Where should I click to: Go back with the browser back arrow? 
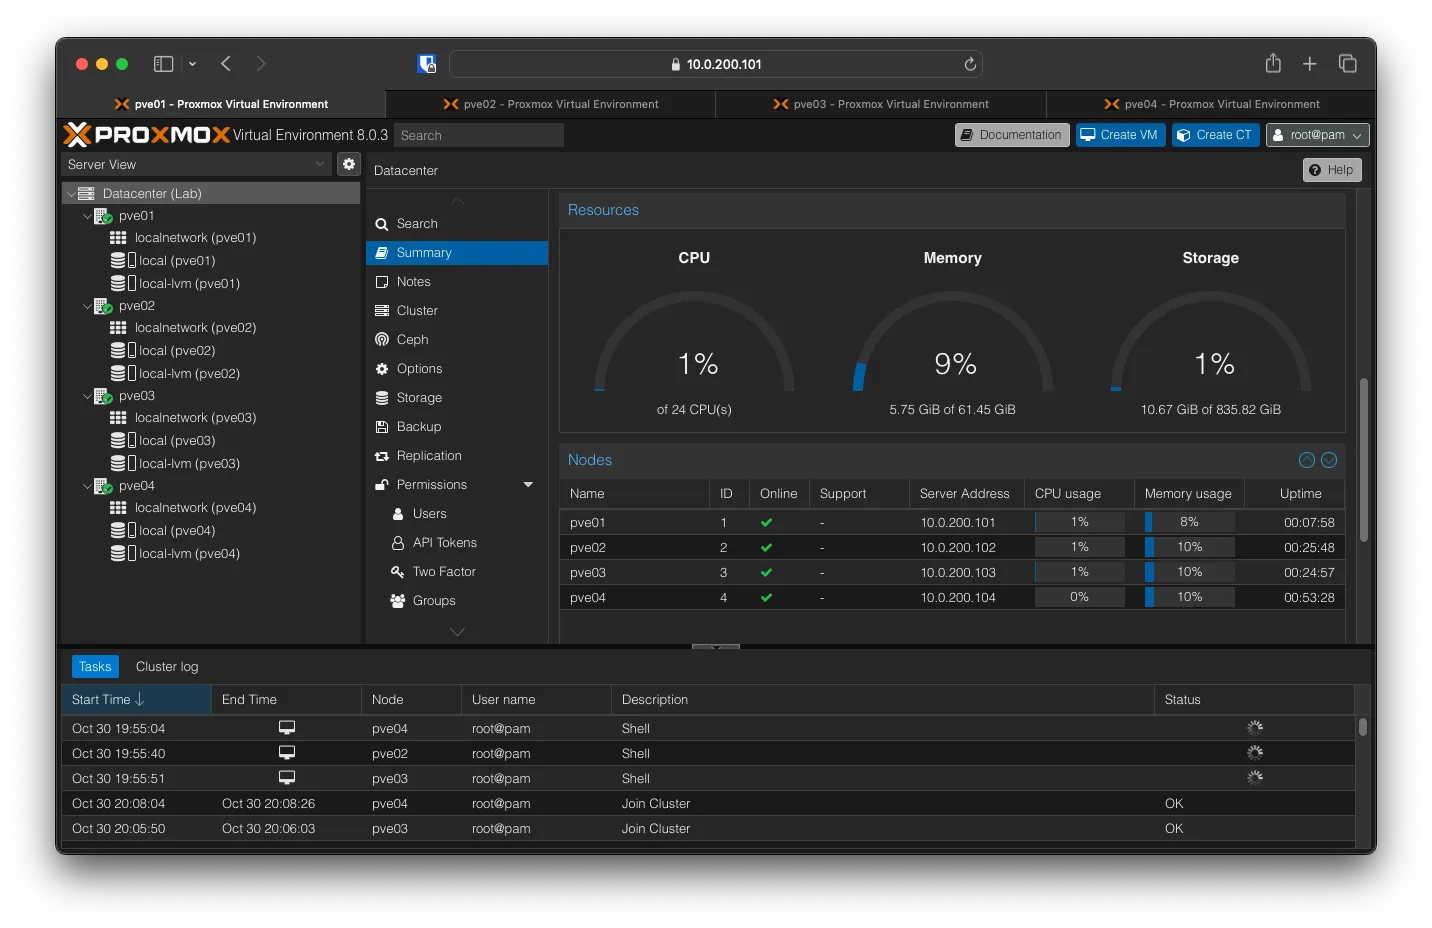coord(226,64)
